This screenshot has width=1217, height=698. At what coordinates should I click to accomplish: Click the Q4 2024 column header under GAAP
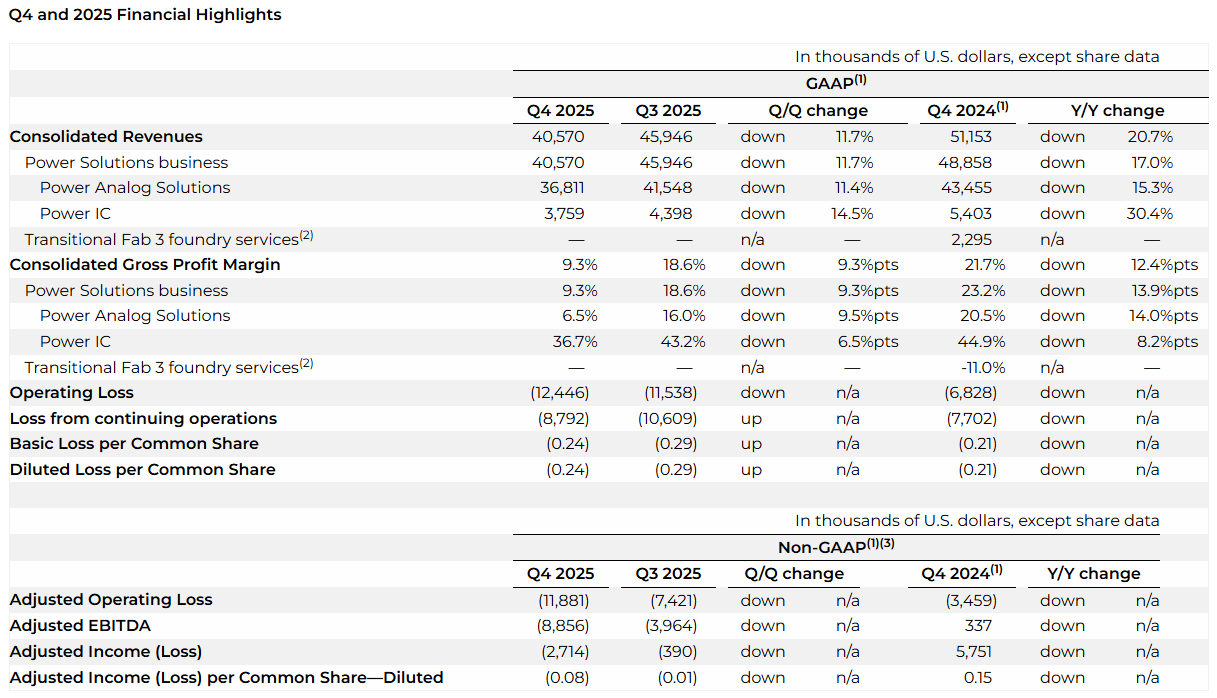coord(967,110)
